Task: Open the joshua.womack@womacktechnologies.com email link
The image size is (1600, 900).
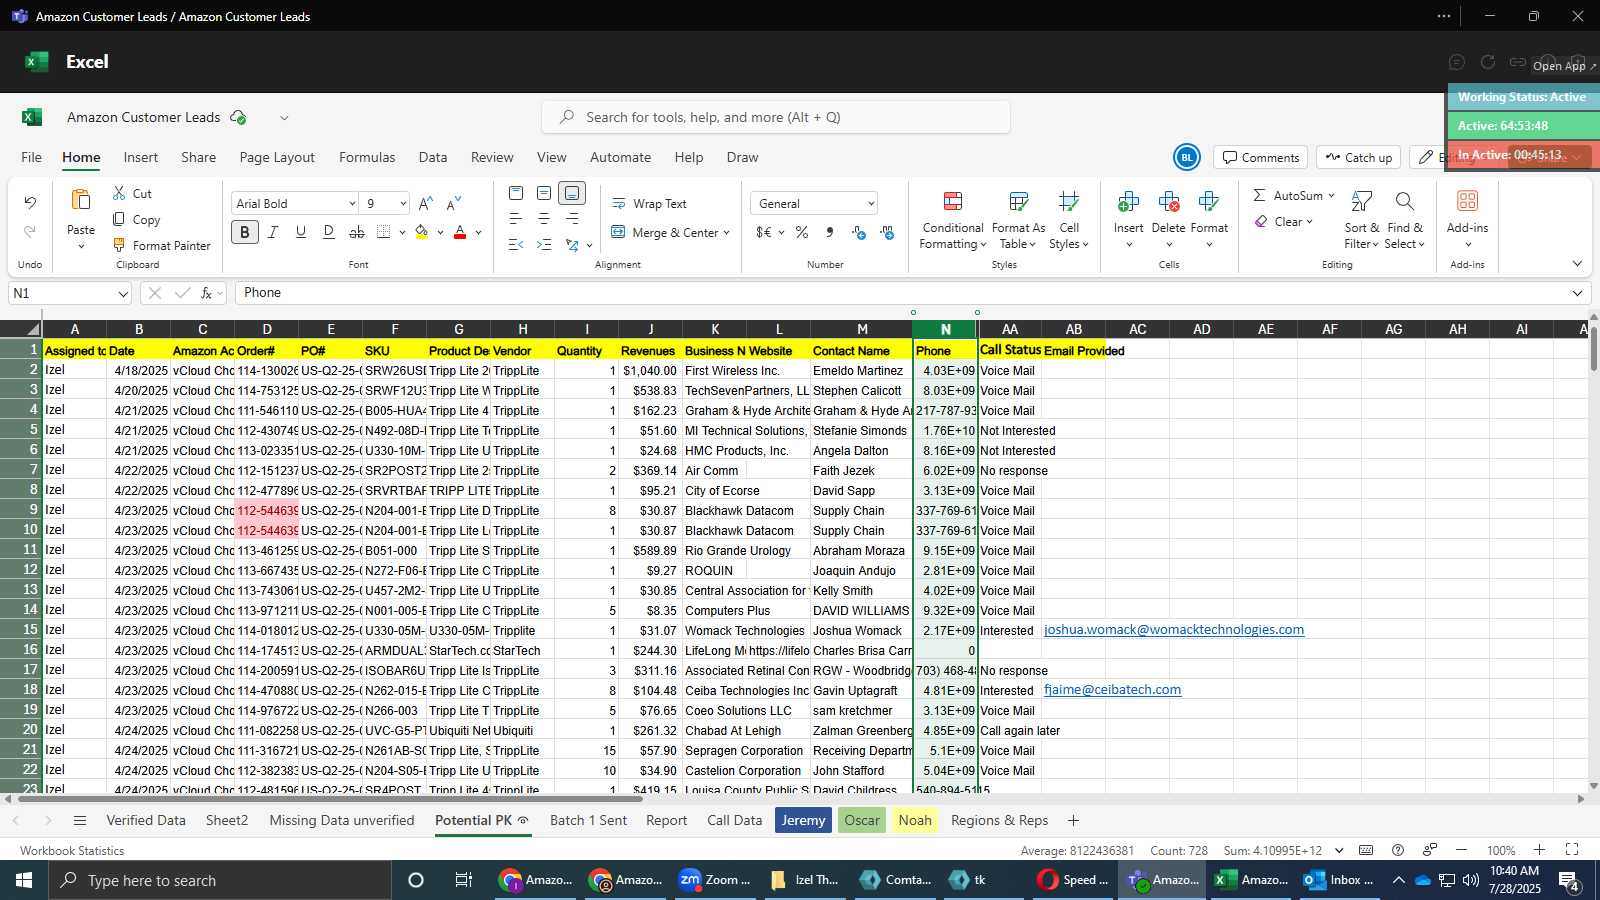Action: [1174, 630]
